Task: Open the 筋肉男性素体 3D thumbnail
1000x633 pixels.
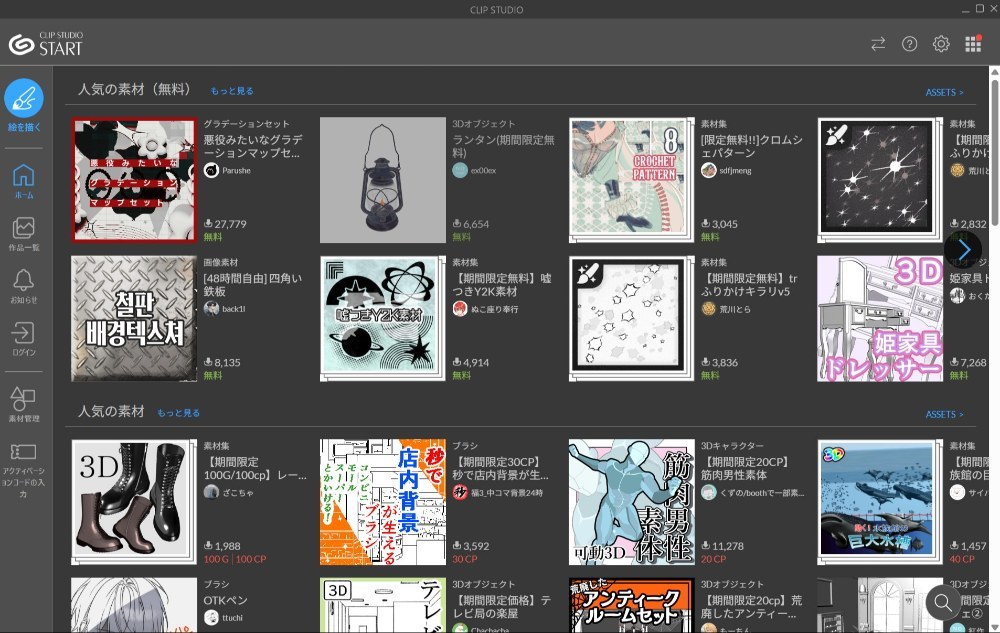Action: click(631, 502)
